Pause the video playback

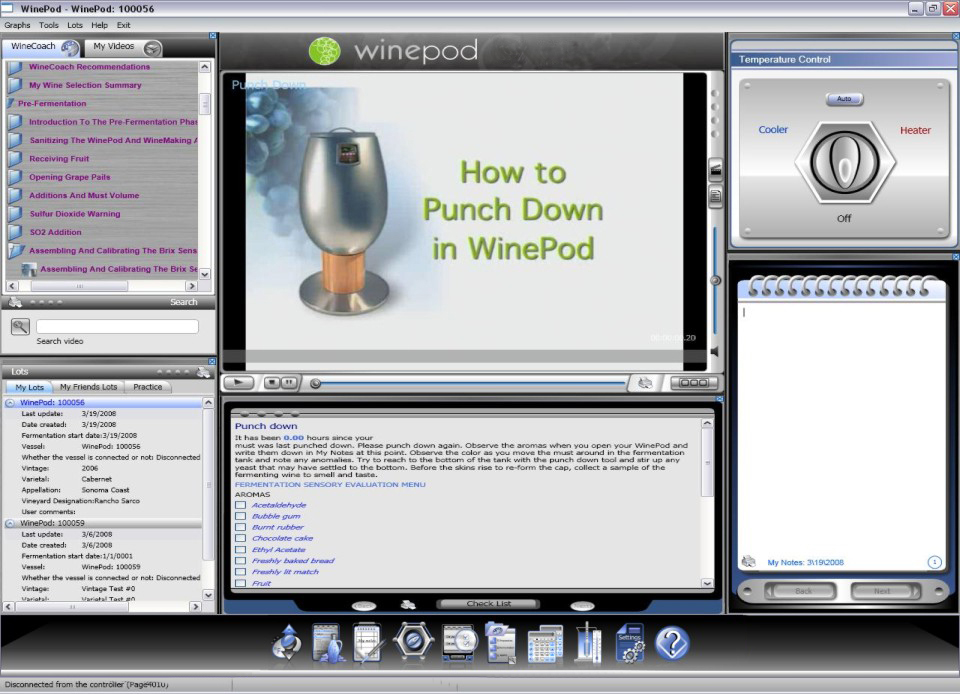tap(289, 383)
